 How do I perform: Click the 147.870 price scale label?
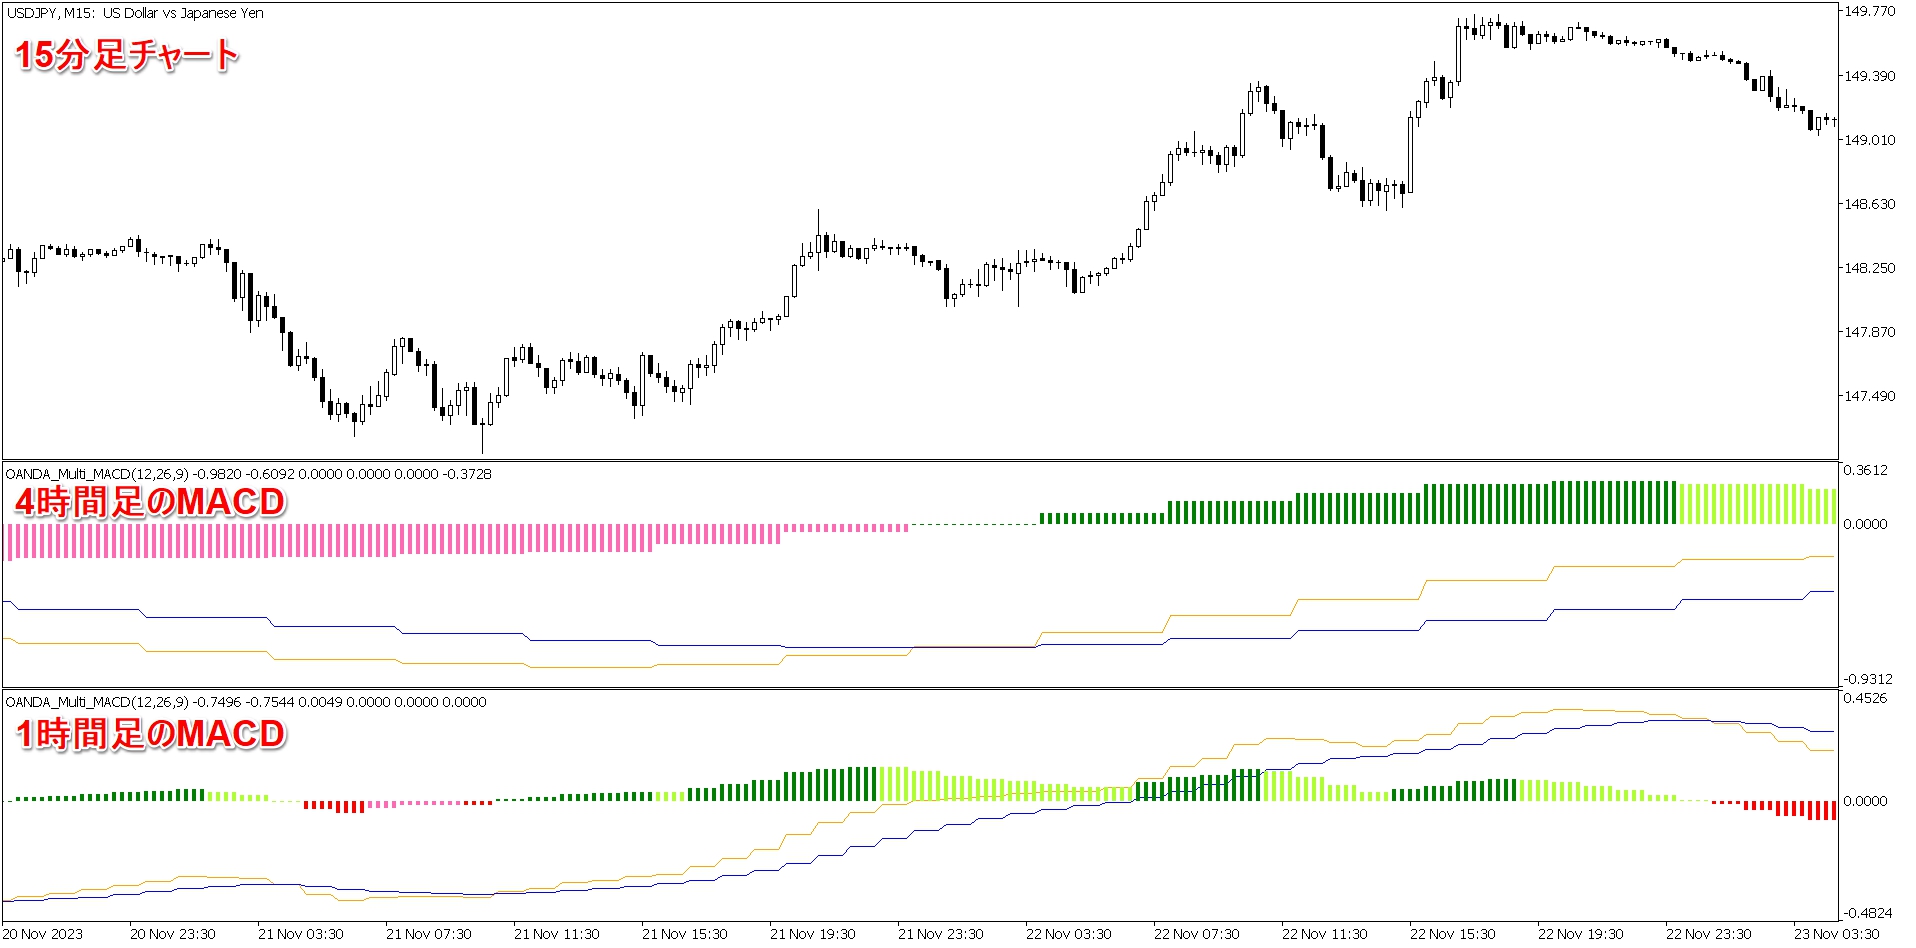pos(1869,332)
